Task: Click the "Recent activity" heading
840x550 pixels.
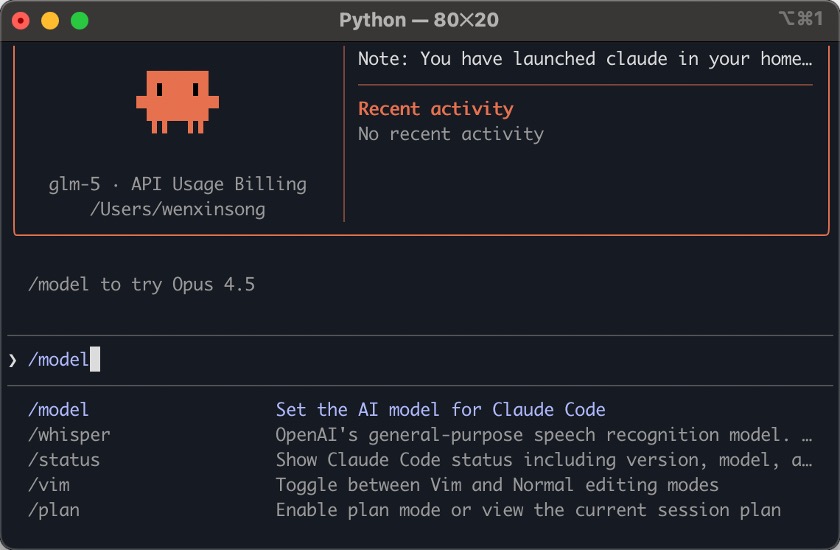Action: (435, 109)
